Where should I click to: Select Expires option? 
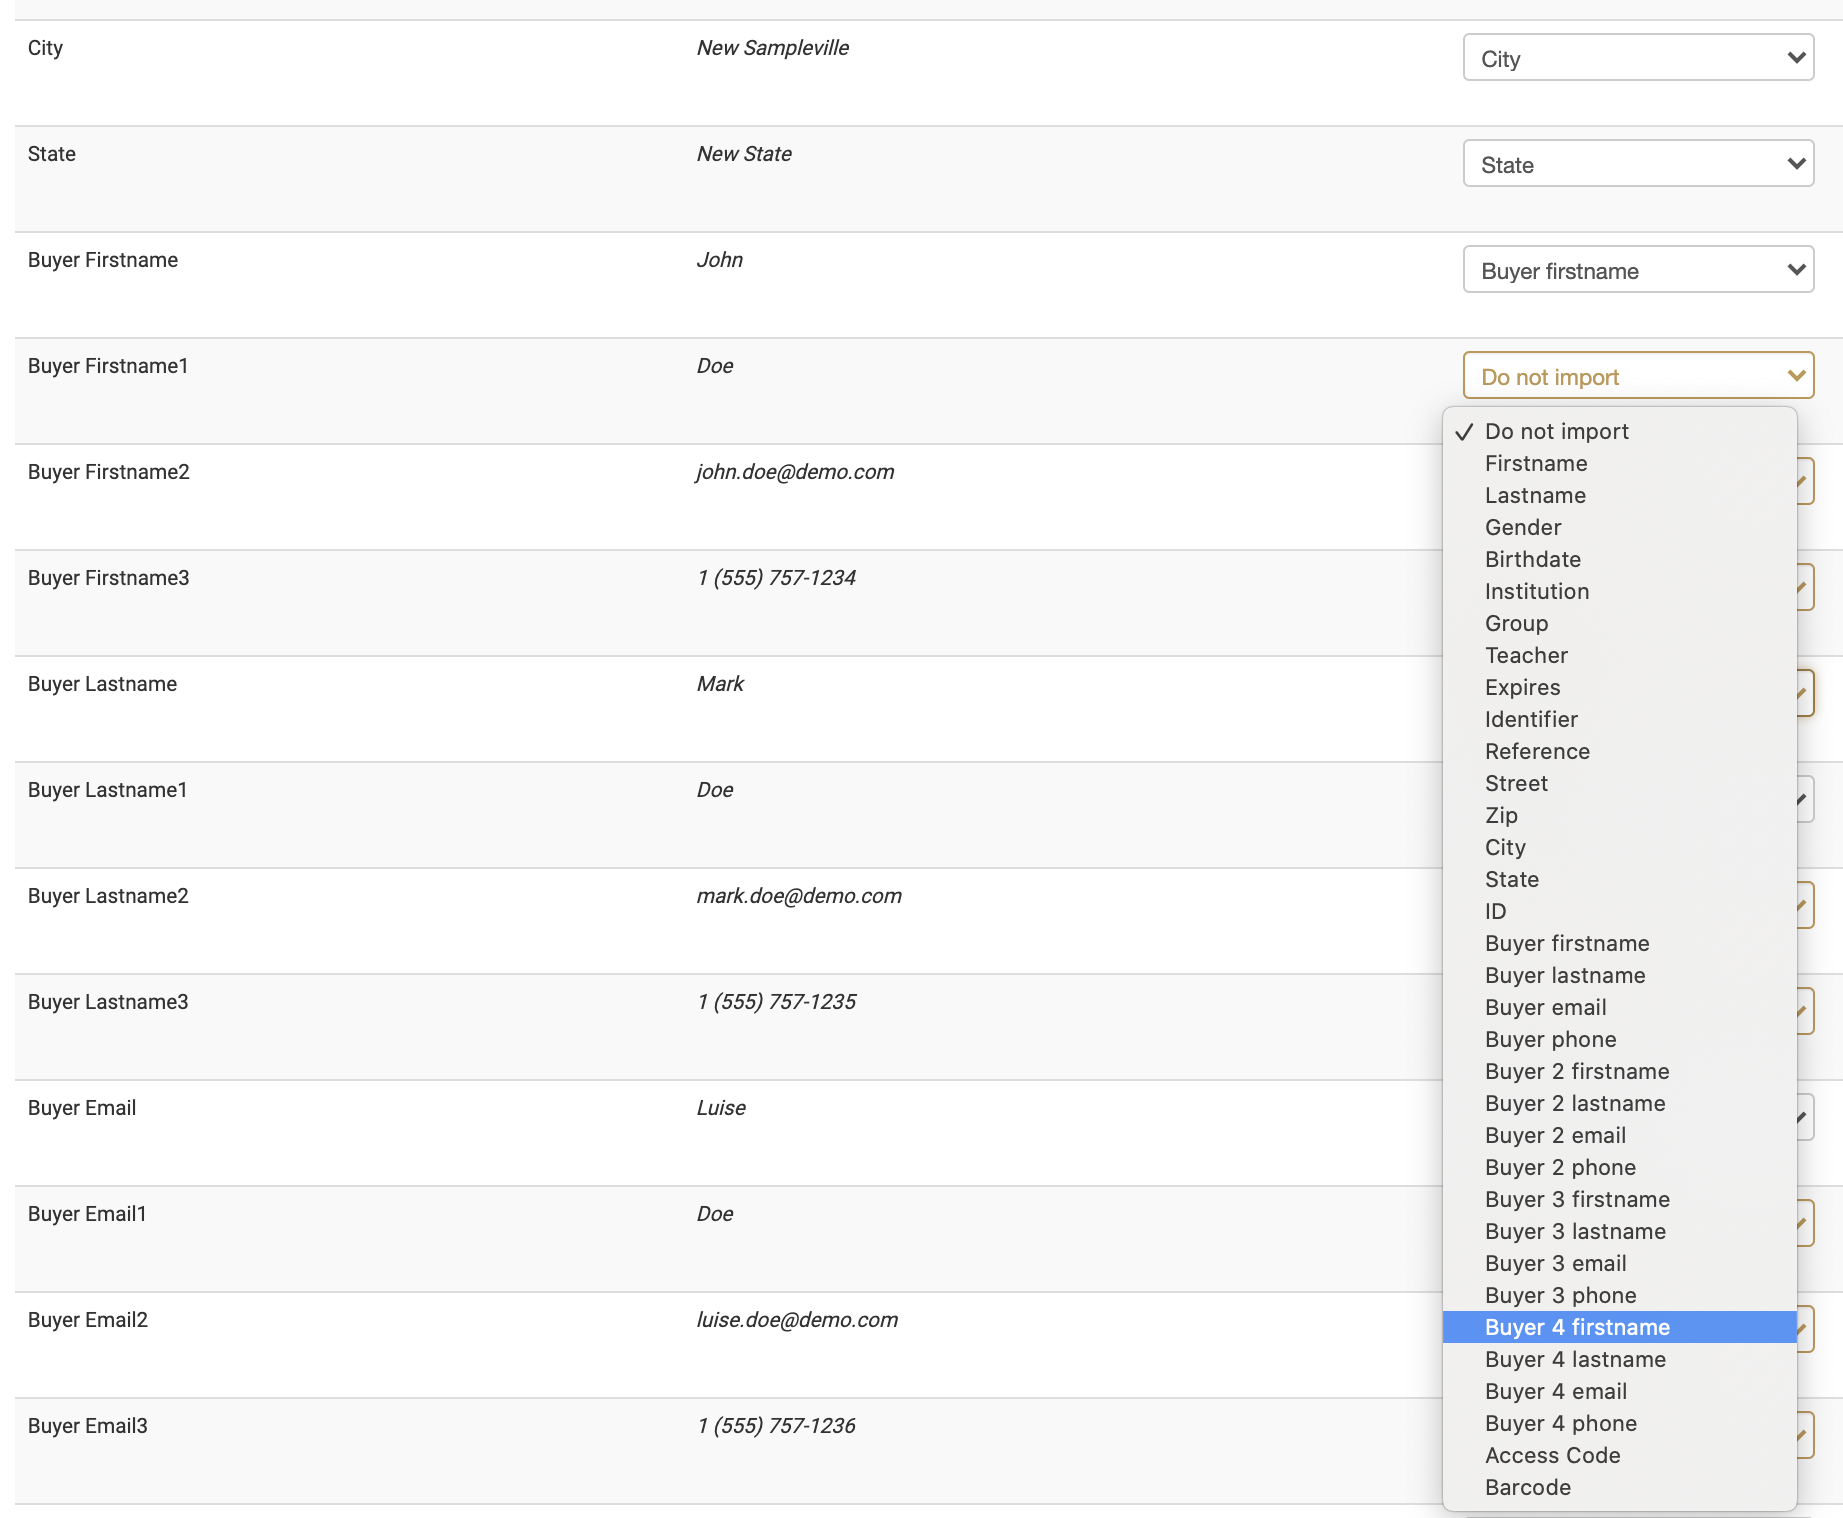click(x=1620, y=687)
